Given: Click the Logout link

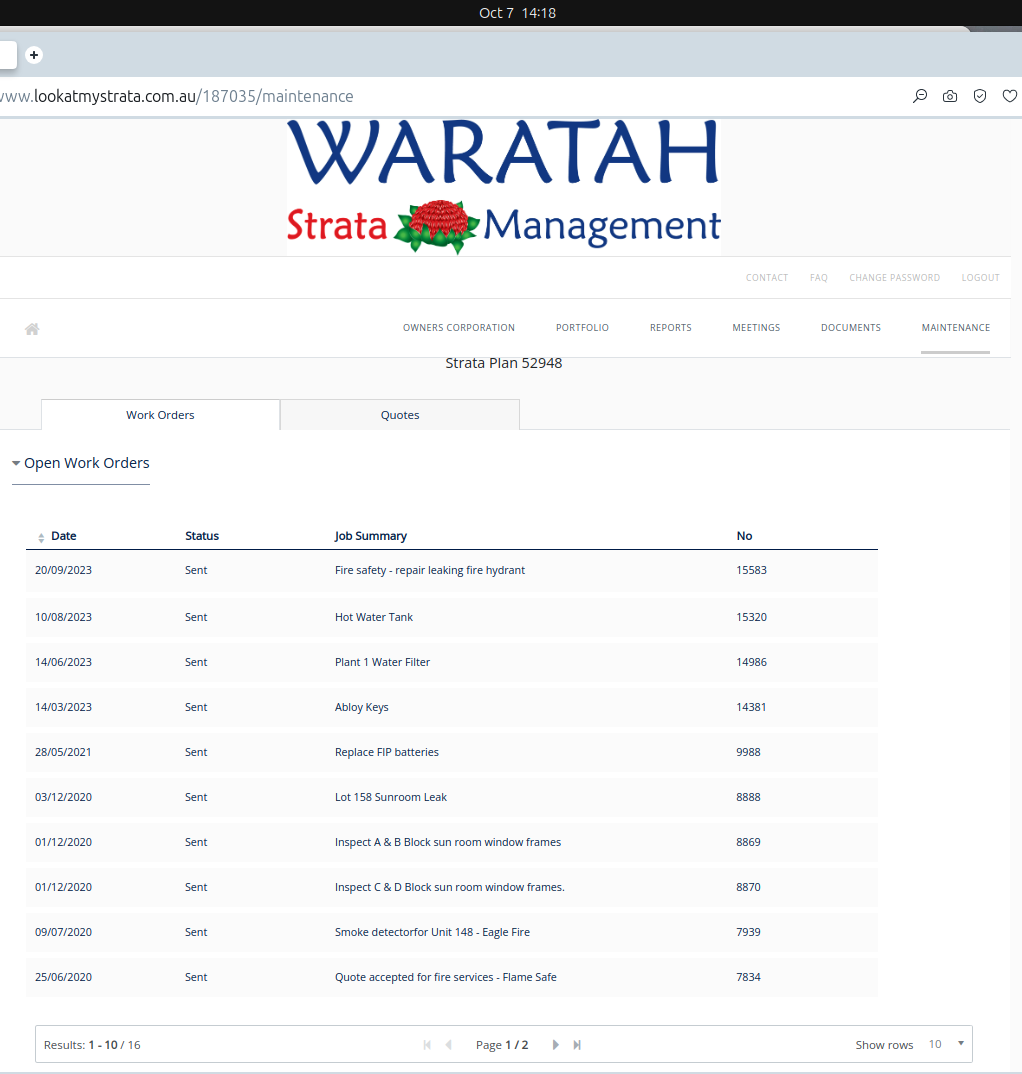Looking at the screenshot, I should 980,278.
